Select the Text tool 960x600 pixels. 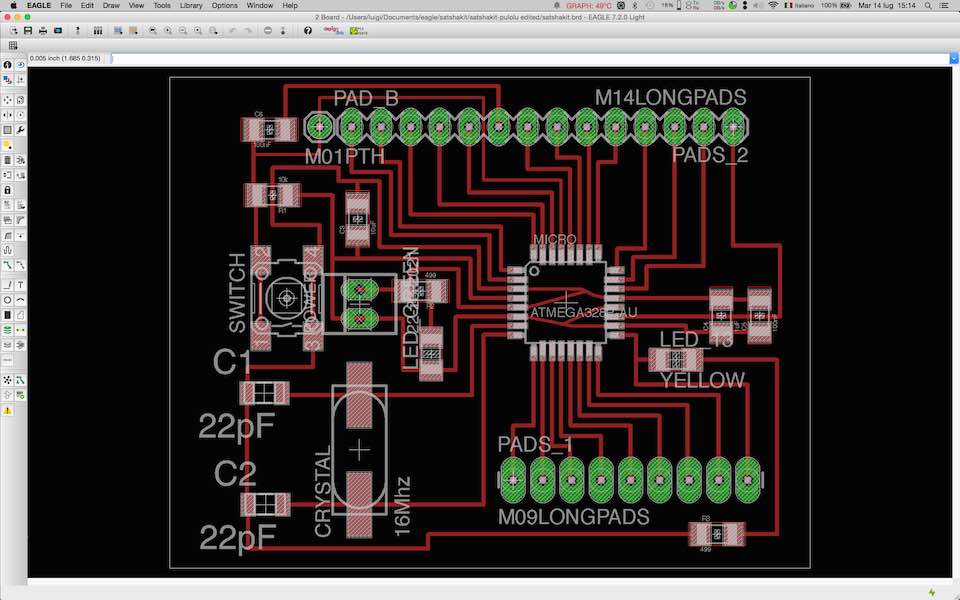click(x=20, y=285)
